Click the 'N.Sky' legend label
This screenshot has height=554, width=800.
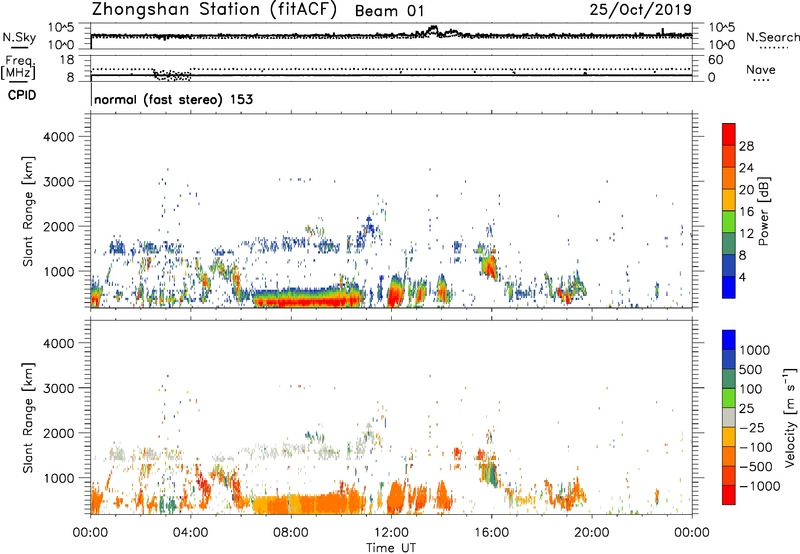19,37
